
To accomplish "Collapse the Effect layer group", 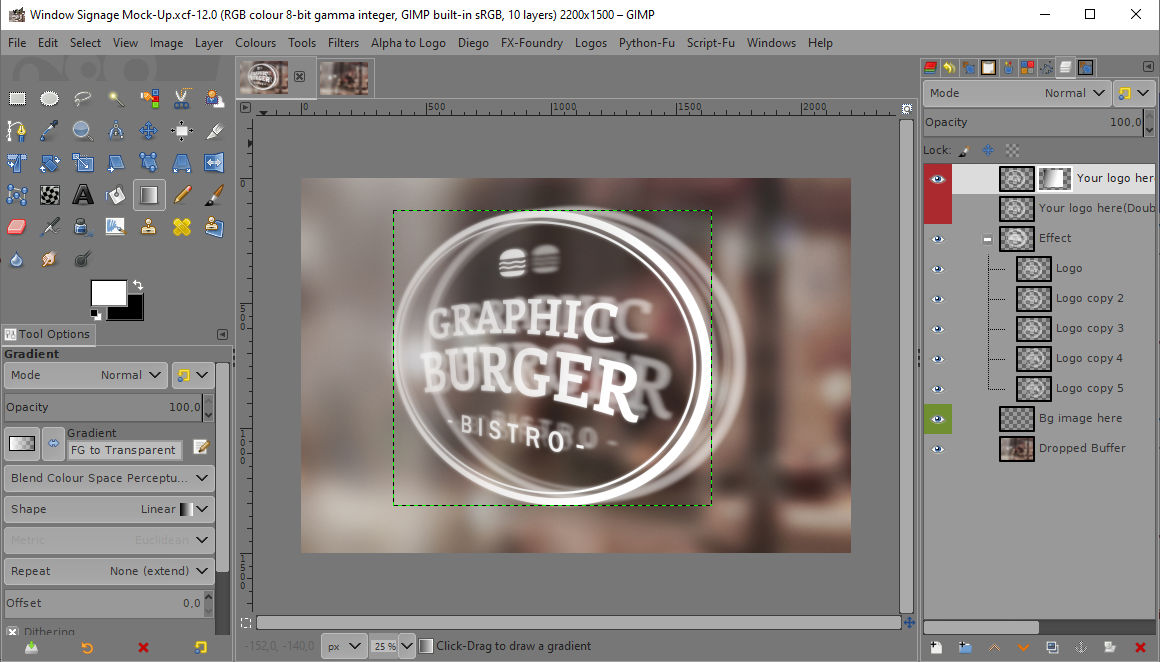I will [987, 239].
